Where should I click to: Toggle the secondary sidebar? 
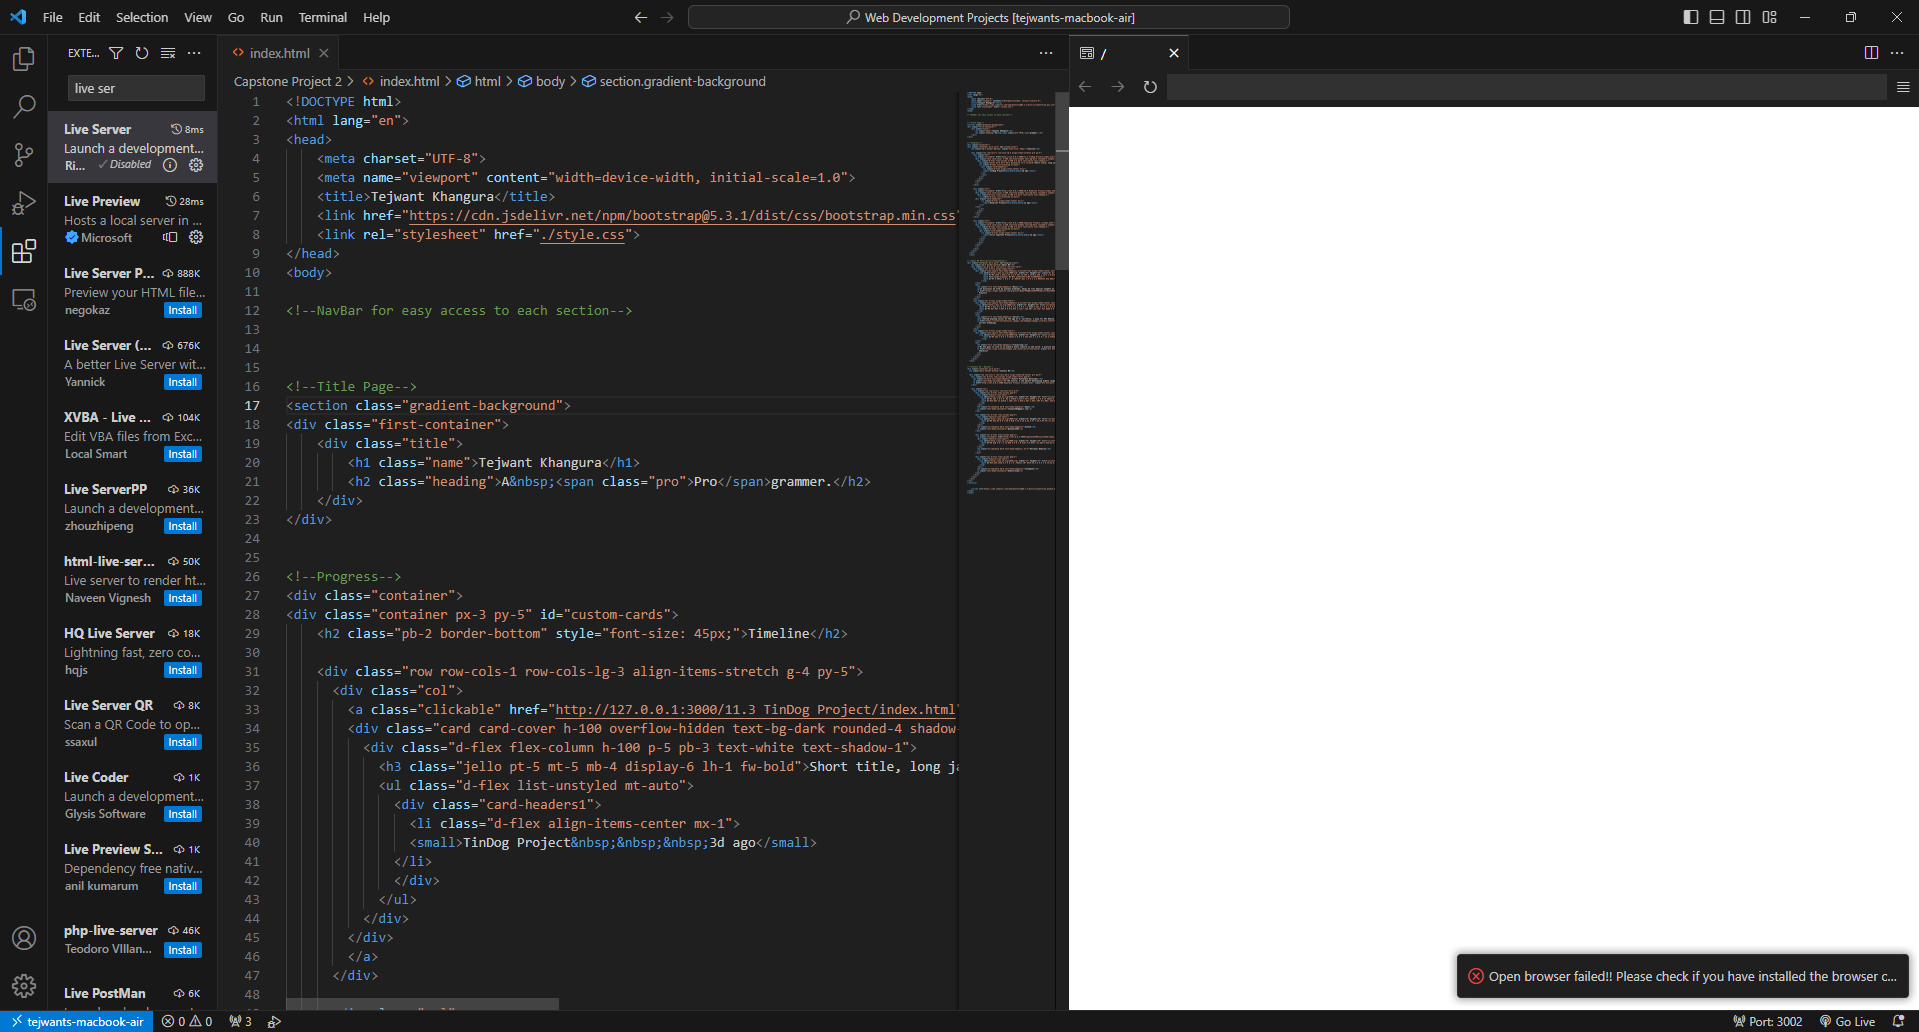[1743, 17]
